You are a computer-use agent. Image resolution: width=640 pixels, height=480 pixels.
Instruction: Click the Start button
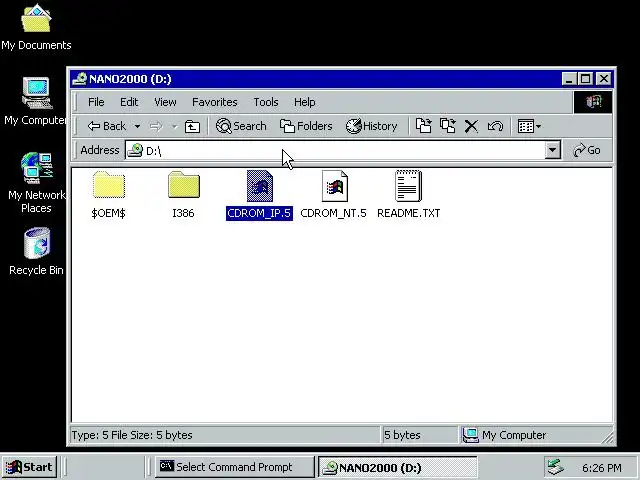pos(29,467)
